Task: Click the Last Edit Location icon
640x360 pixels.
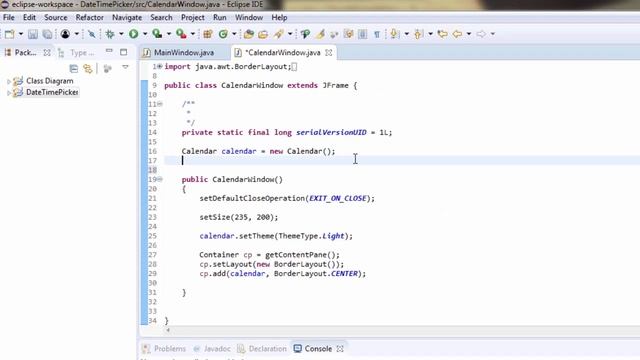Action: point(442,34)
